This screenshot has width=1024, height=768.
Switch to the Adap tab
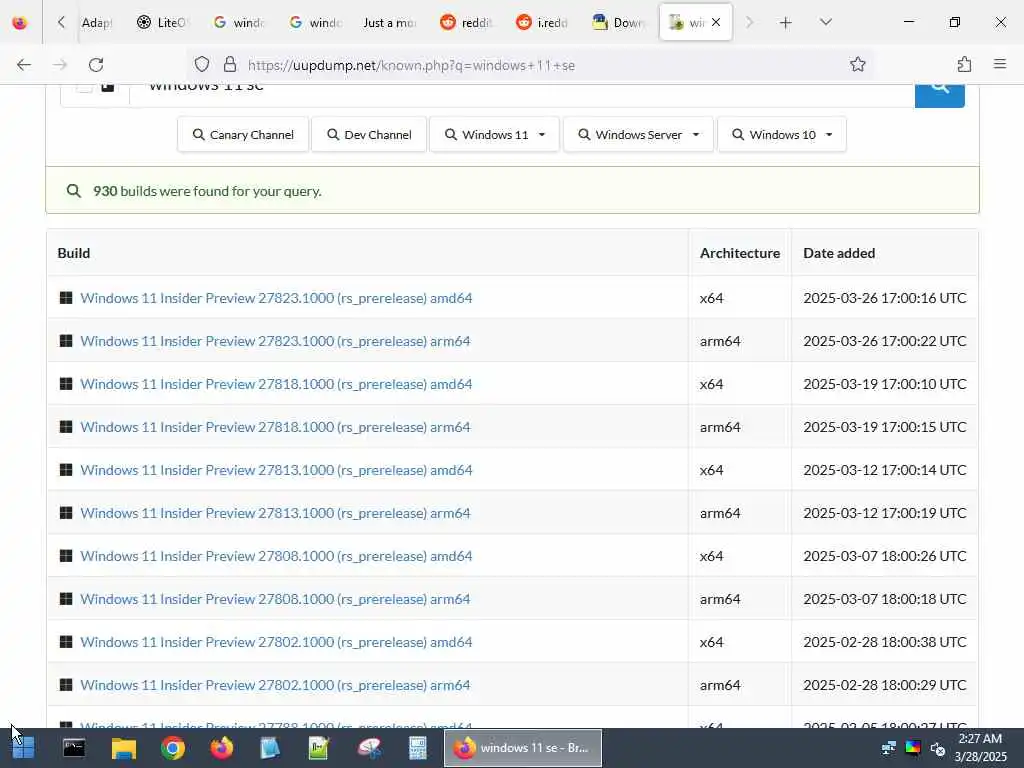97,23
